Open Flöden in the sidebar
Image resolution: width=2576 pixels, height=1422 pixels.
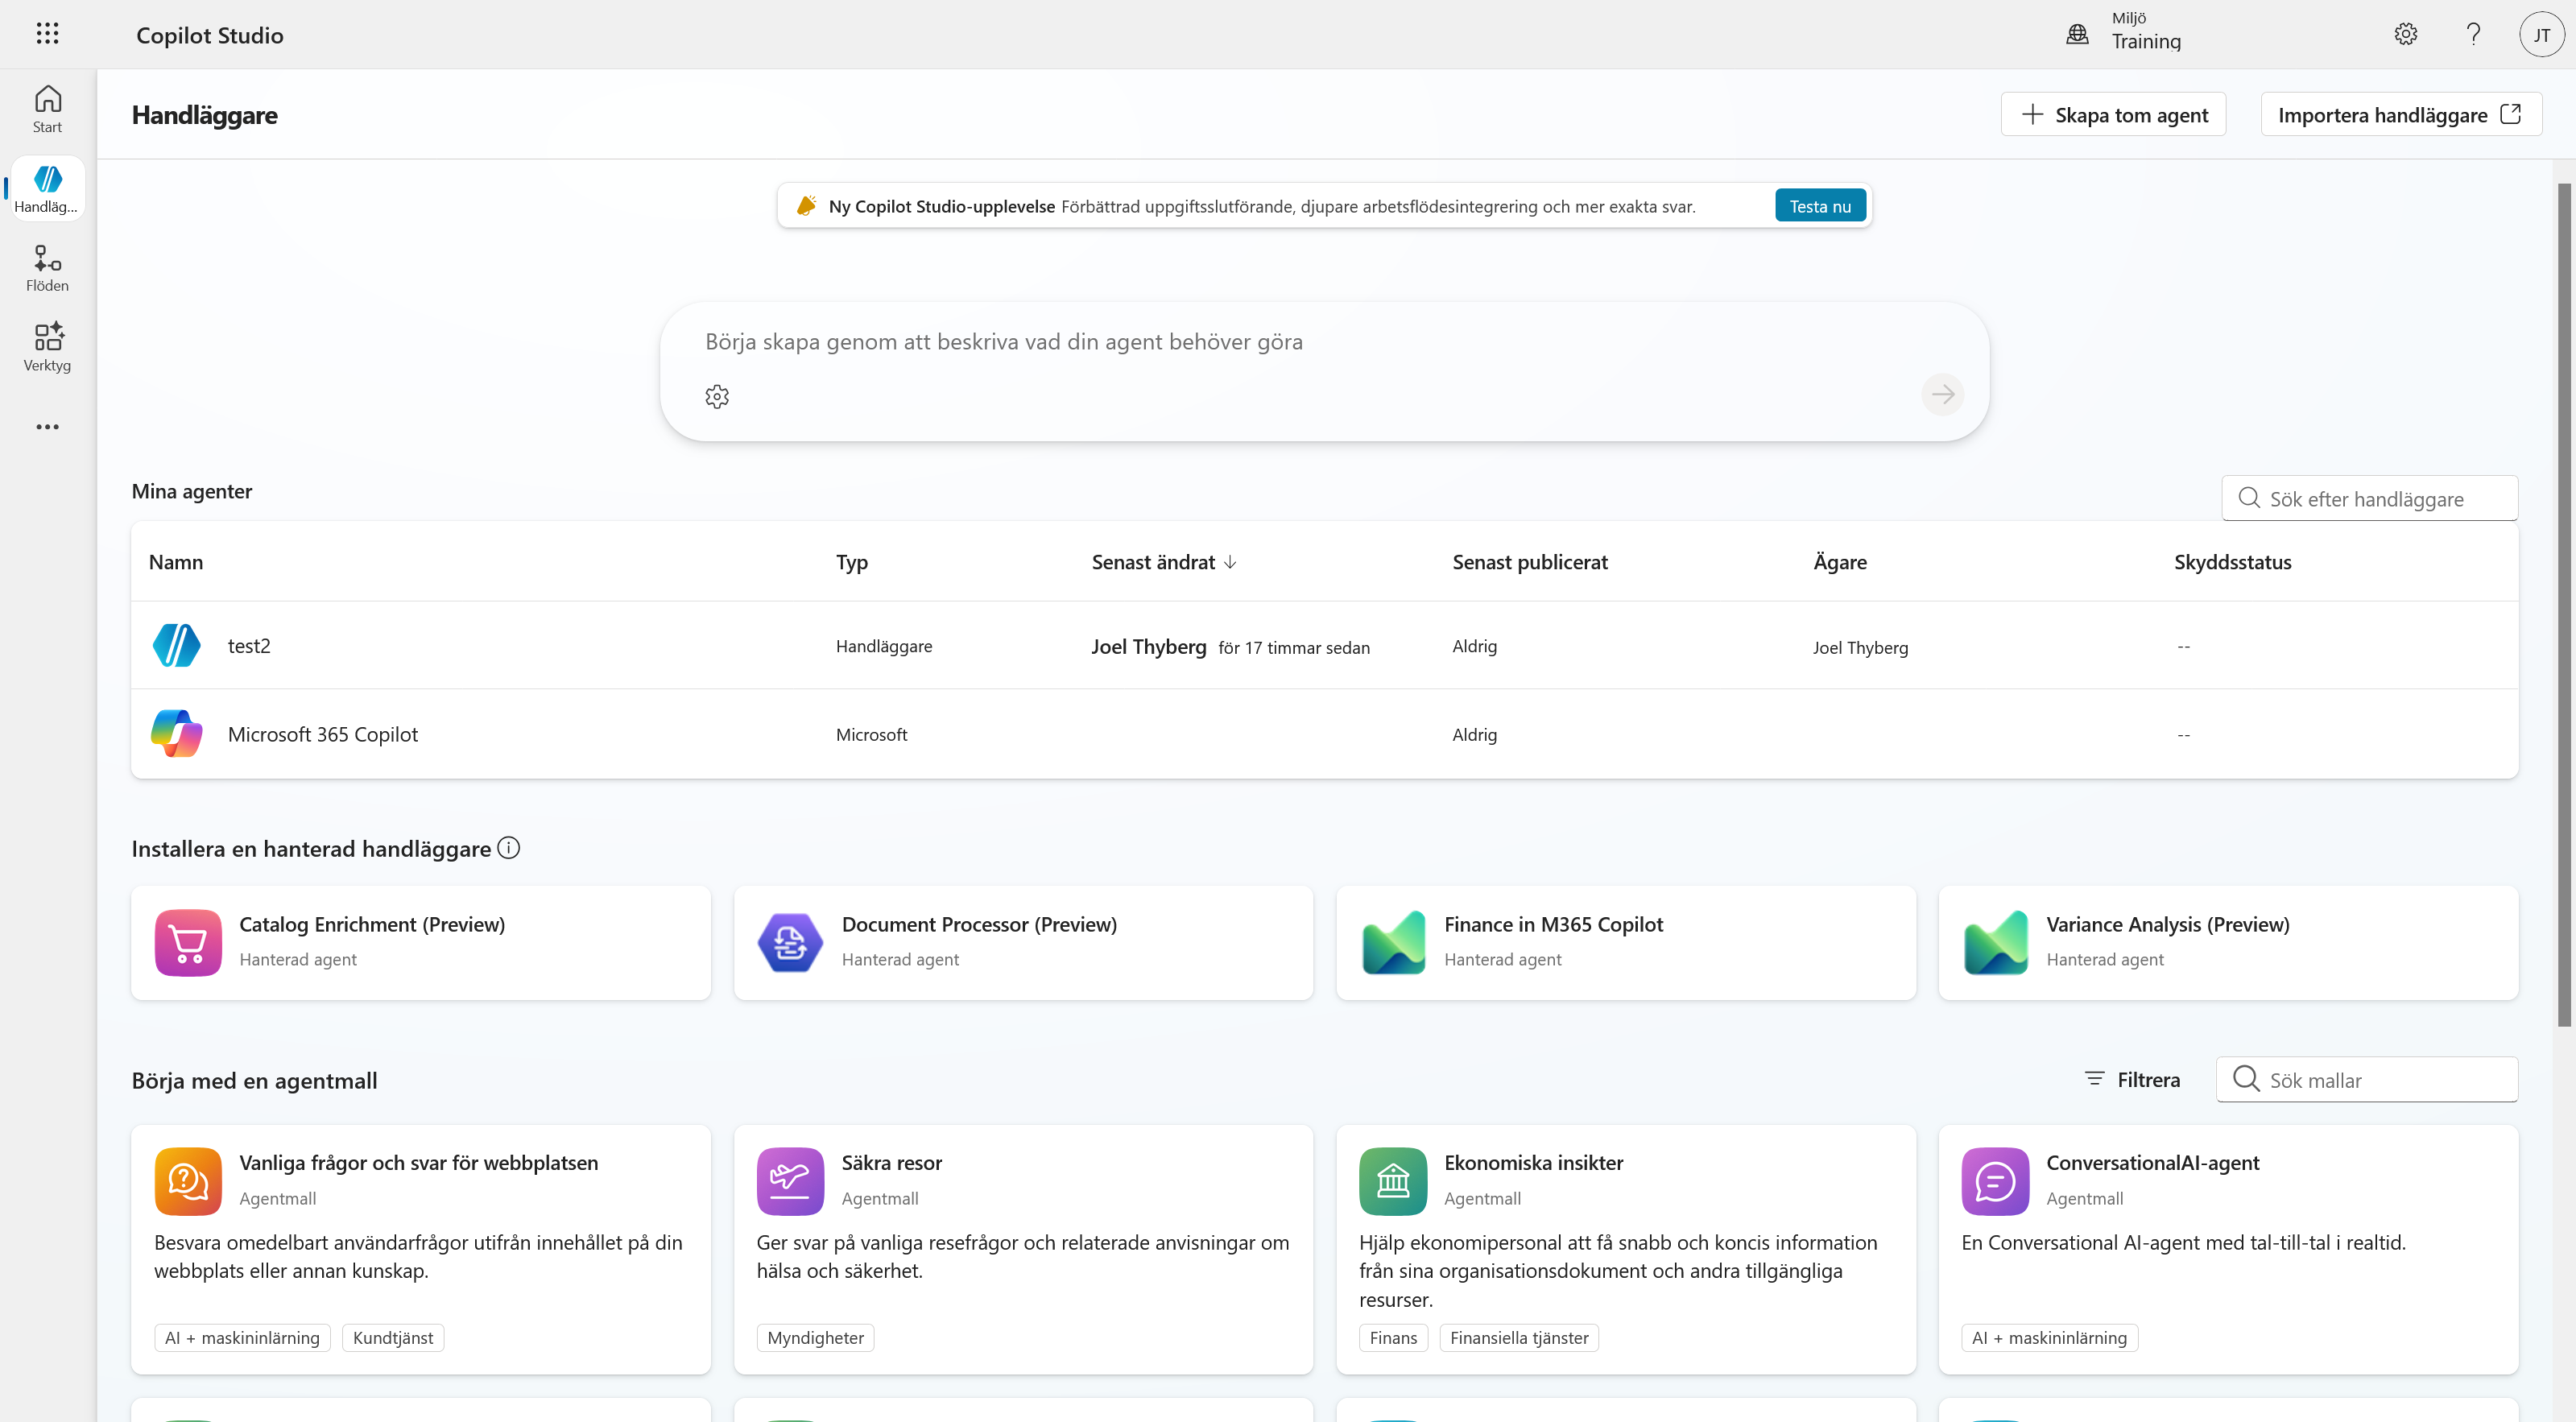[47, 268]
